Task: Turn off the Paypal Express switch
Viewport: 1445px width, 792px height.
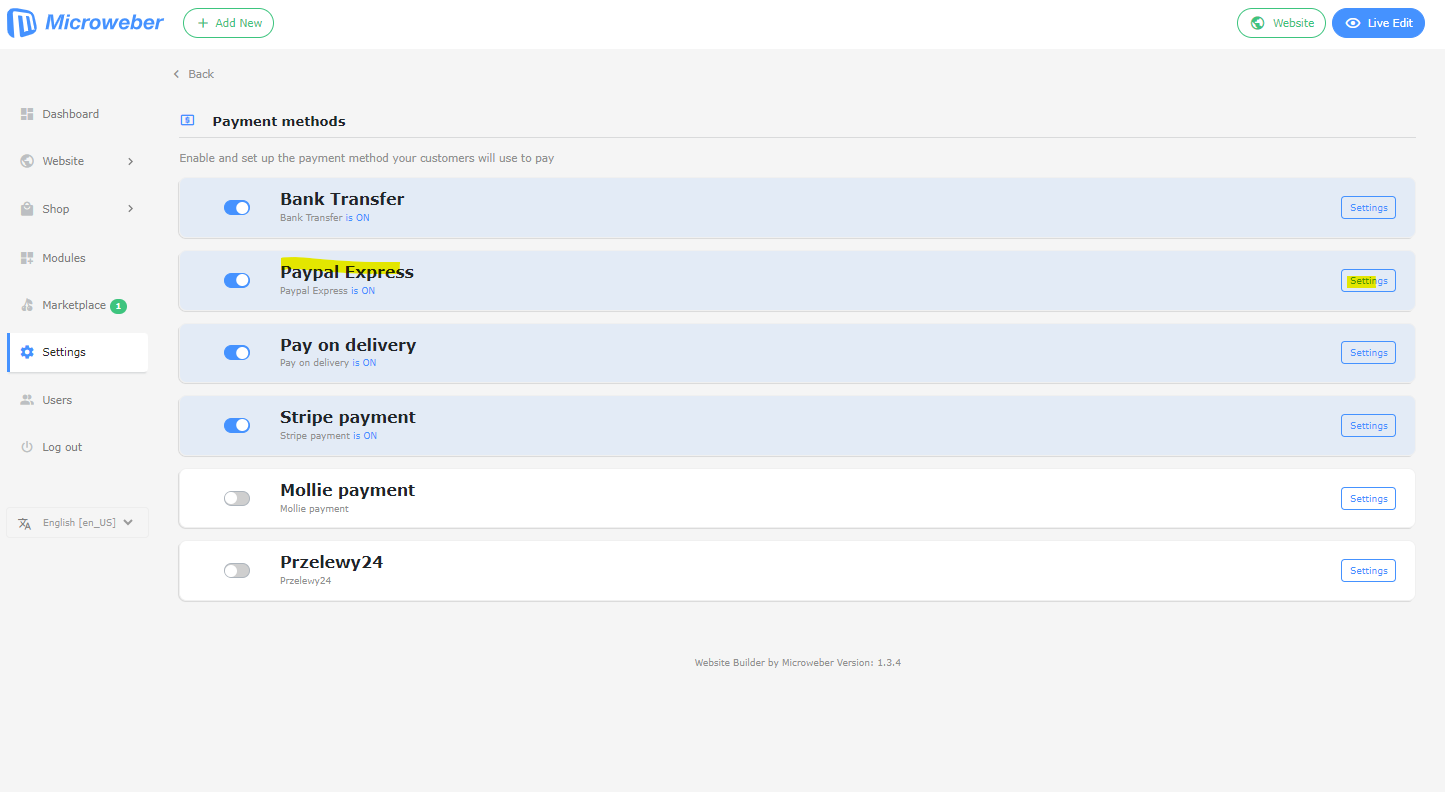Action: click(237, 280)
